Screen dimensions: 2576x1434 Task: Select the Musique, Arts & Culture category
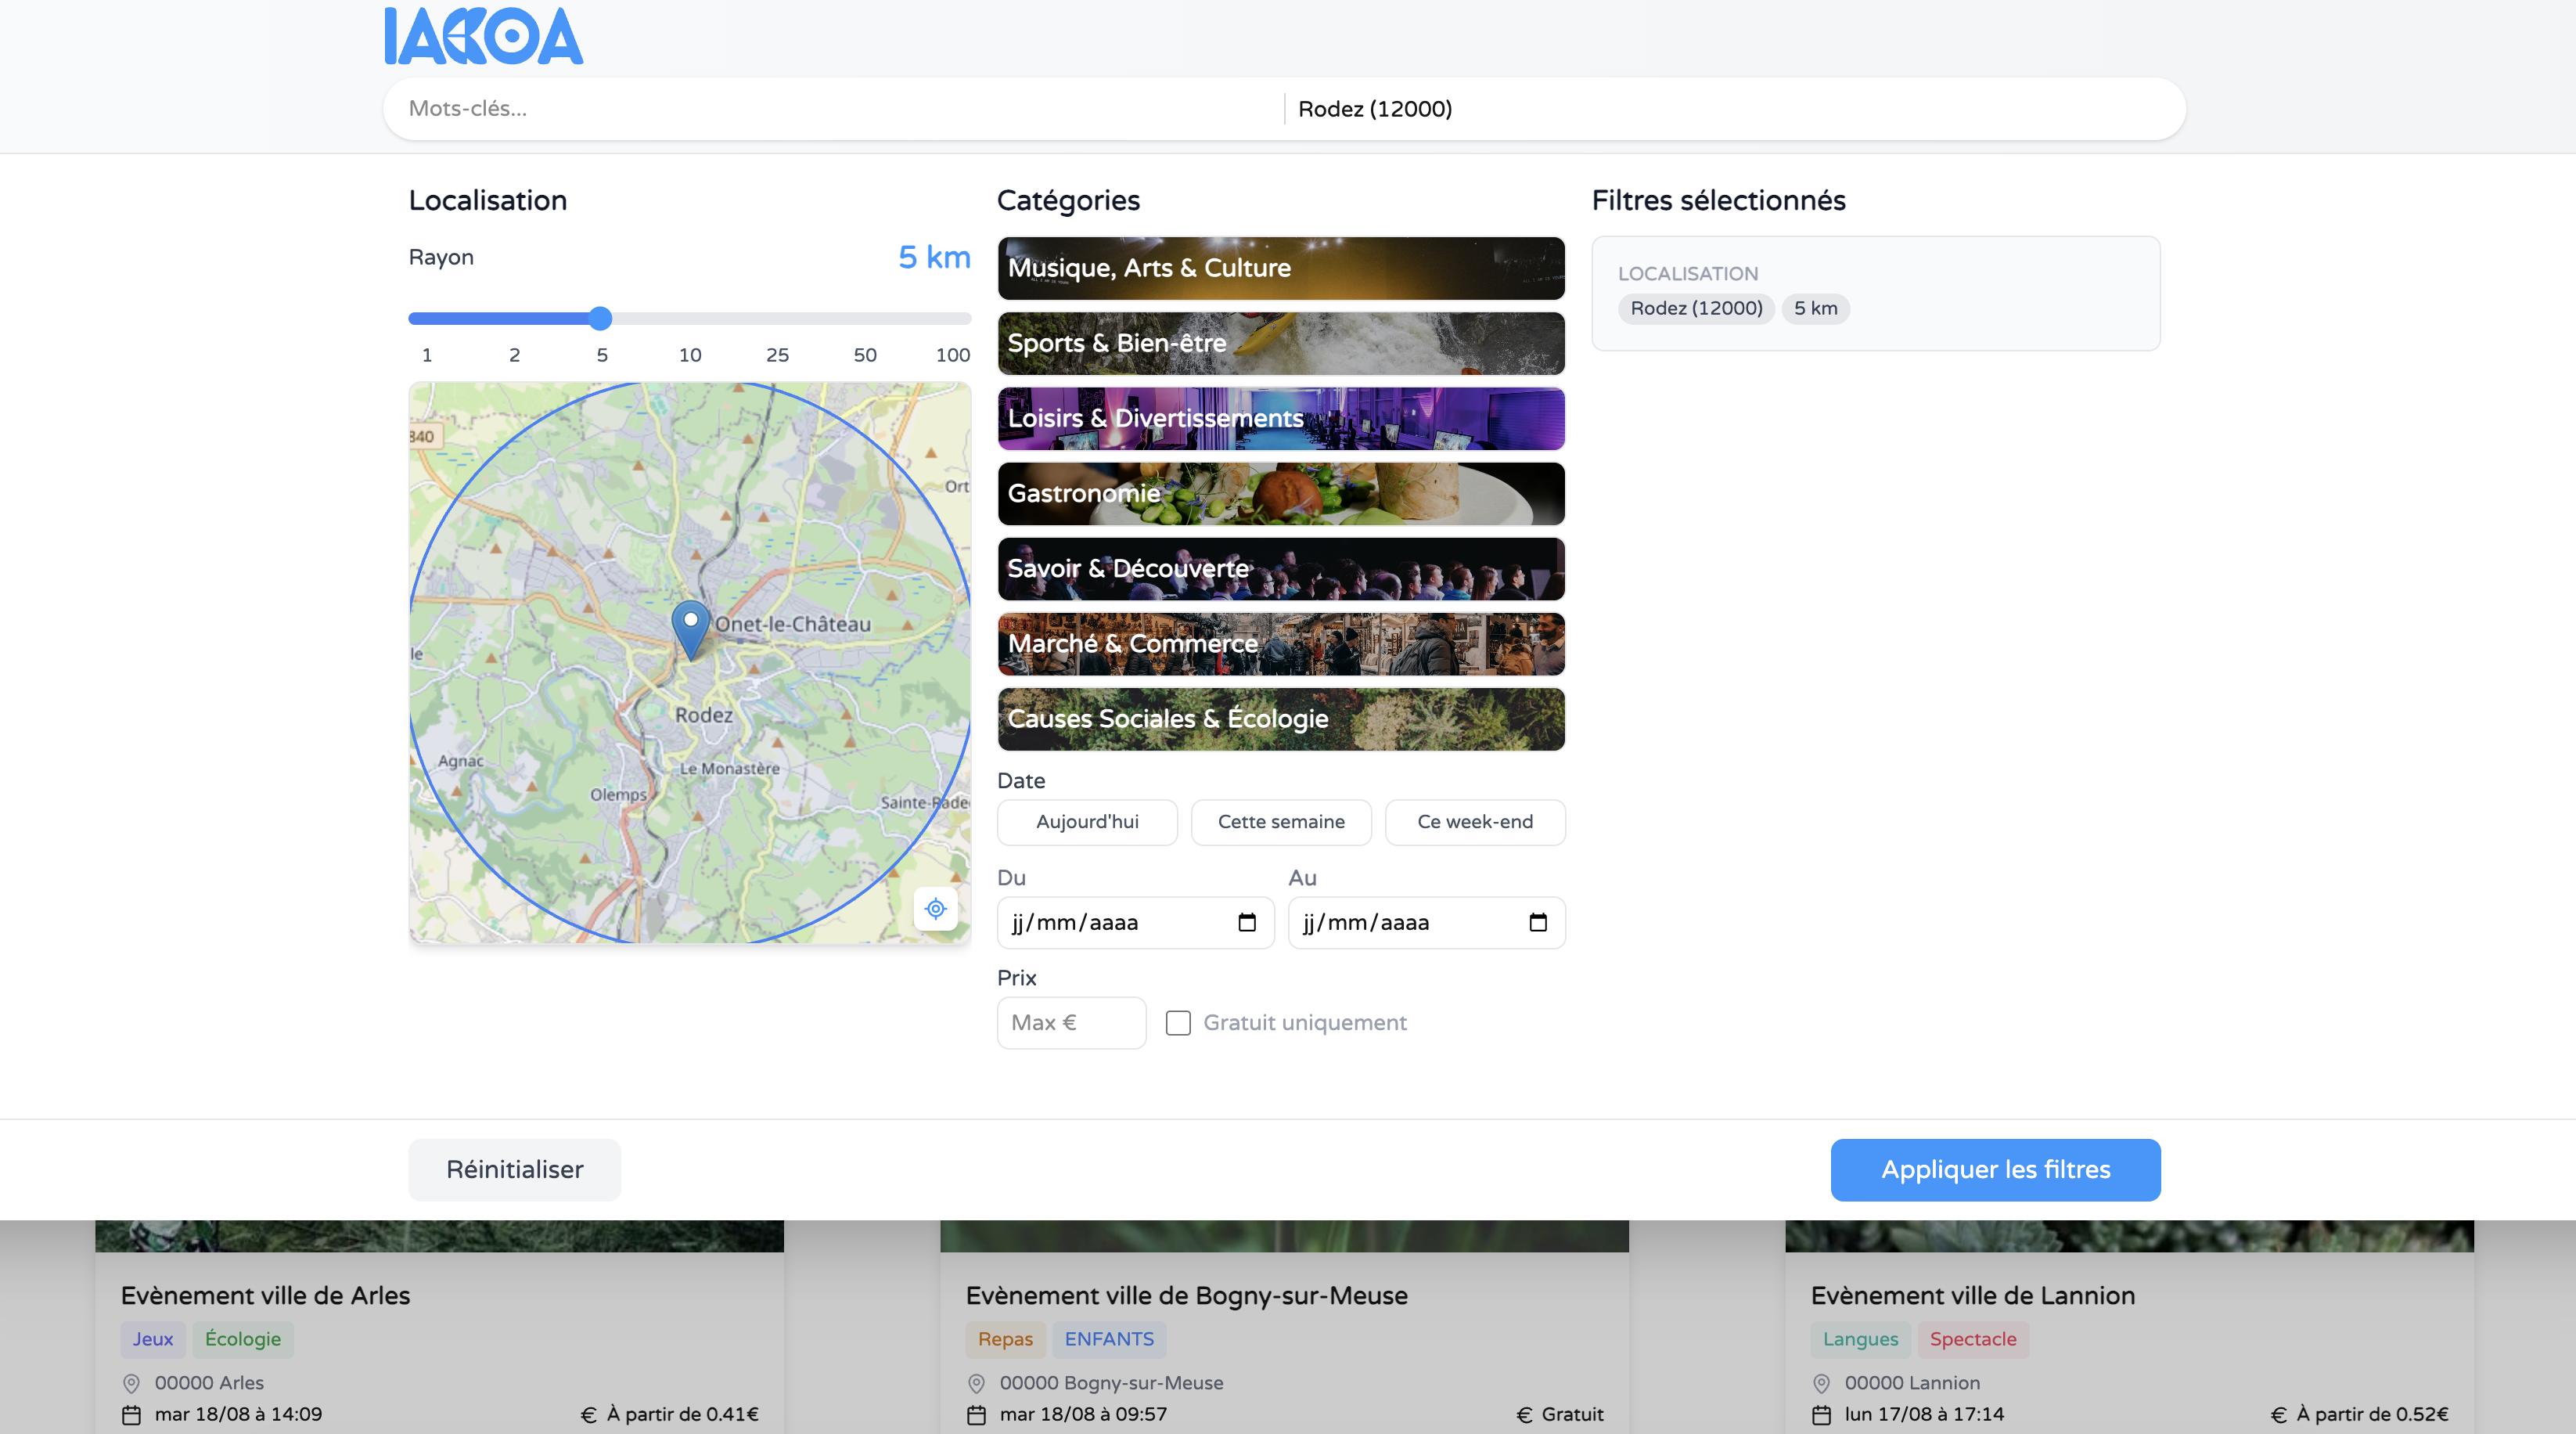1280,268
